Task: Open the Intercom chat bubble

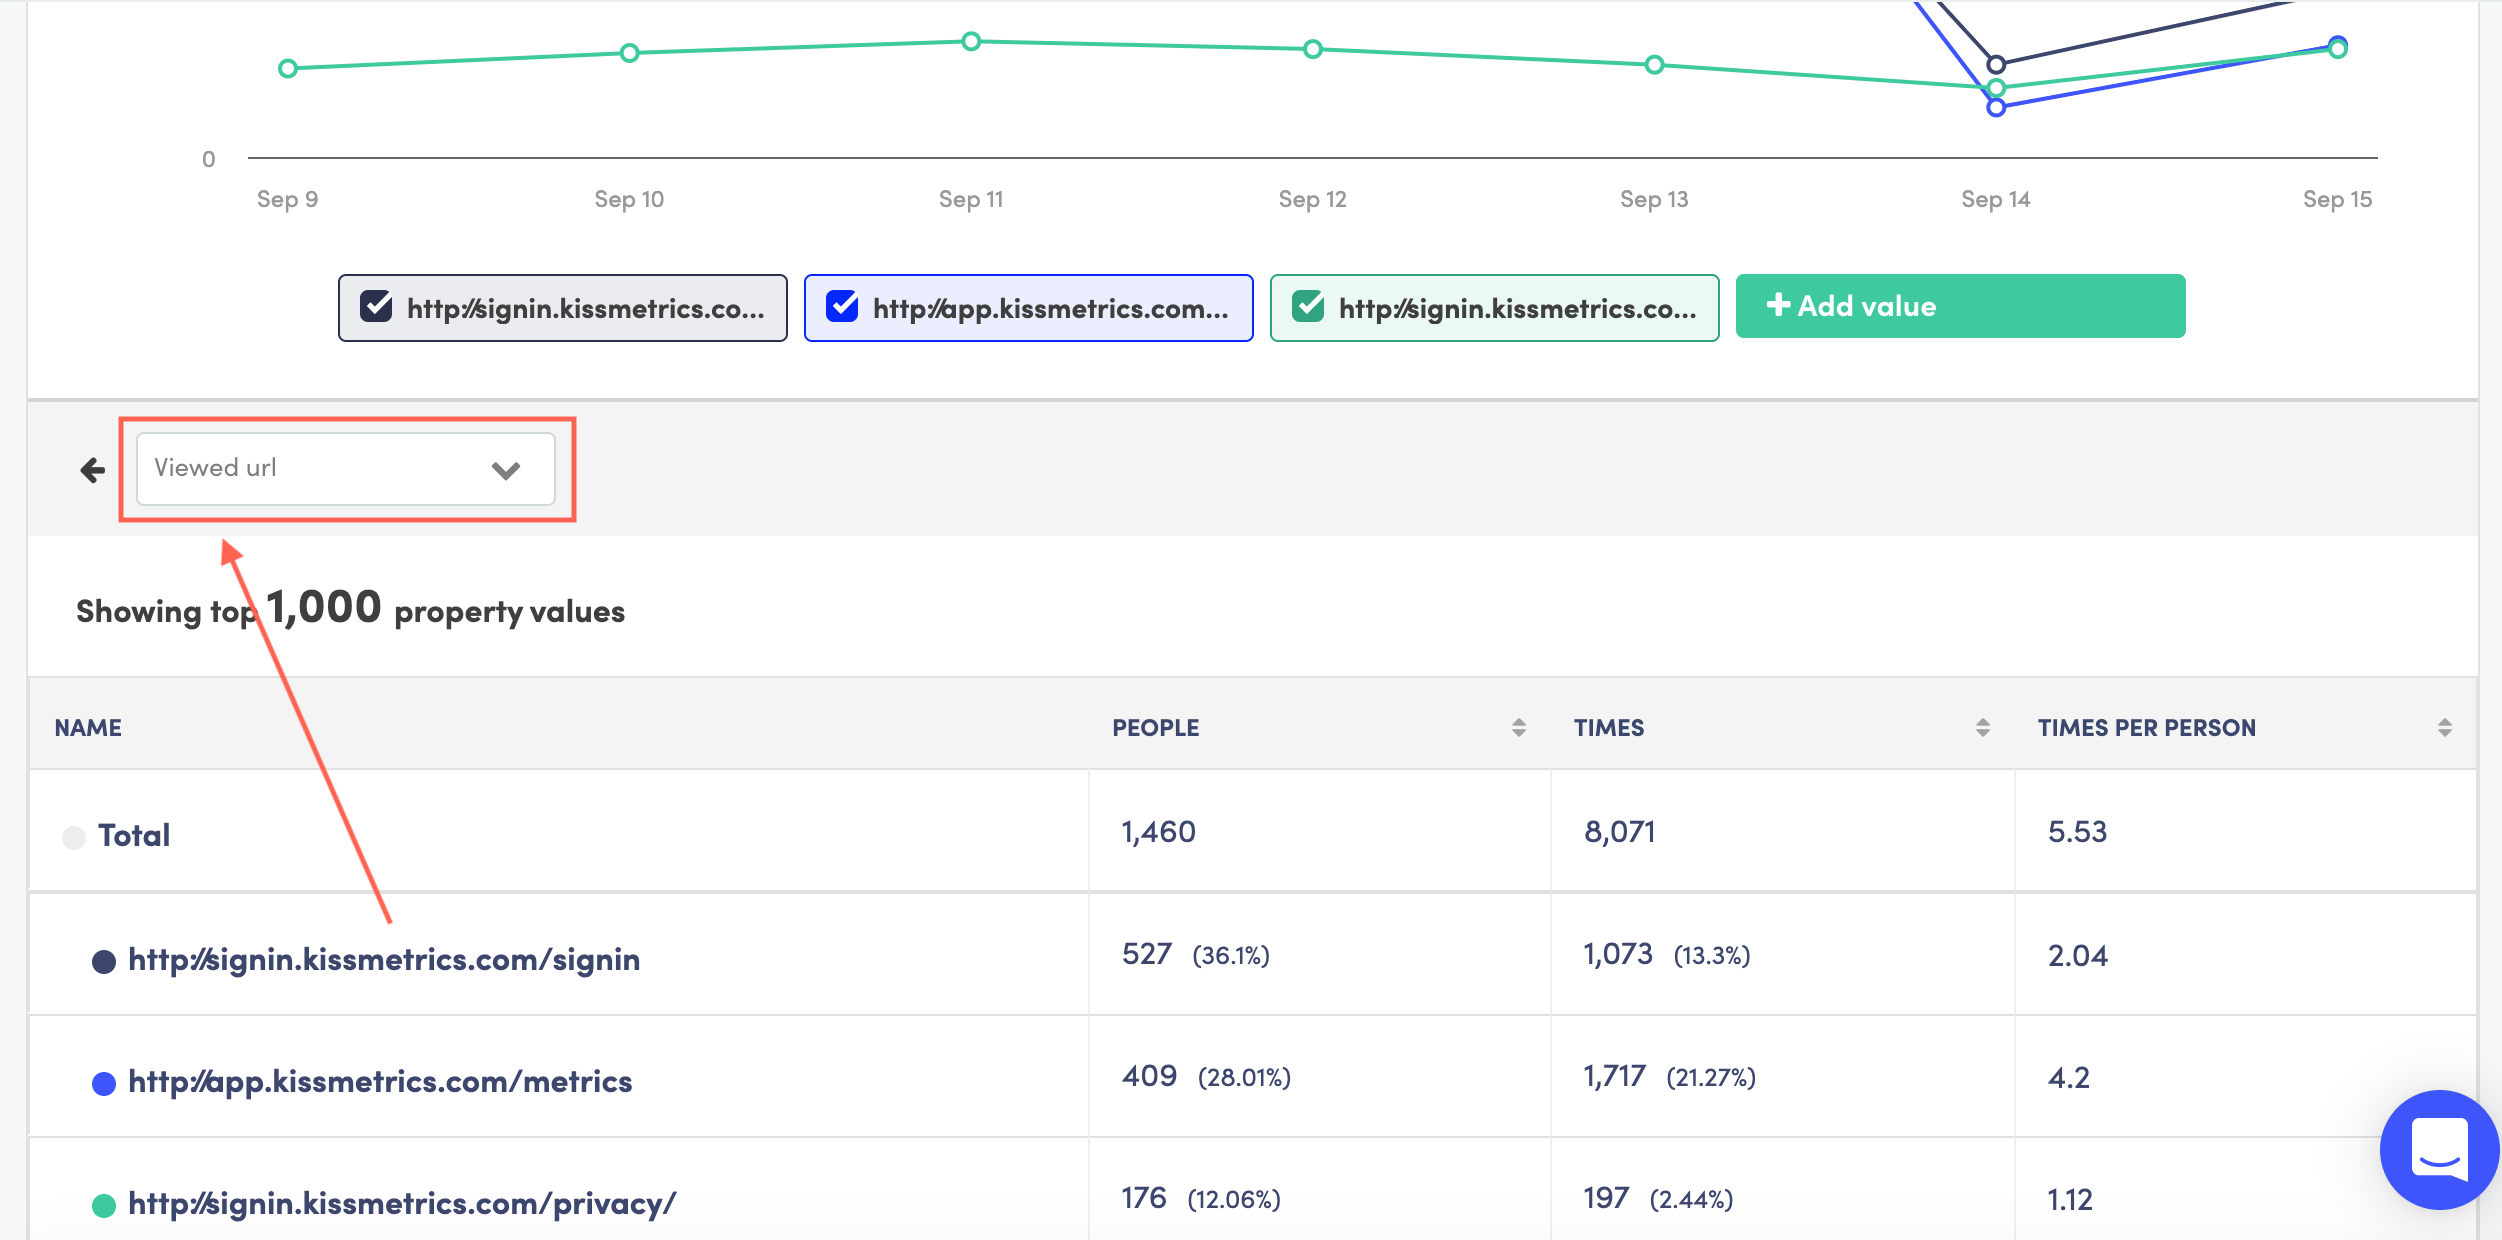Action: (x=2438, y=1150)
